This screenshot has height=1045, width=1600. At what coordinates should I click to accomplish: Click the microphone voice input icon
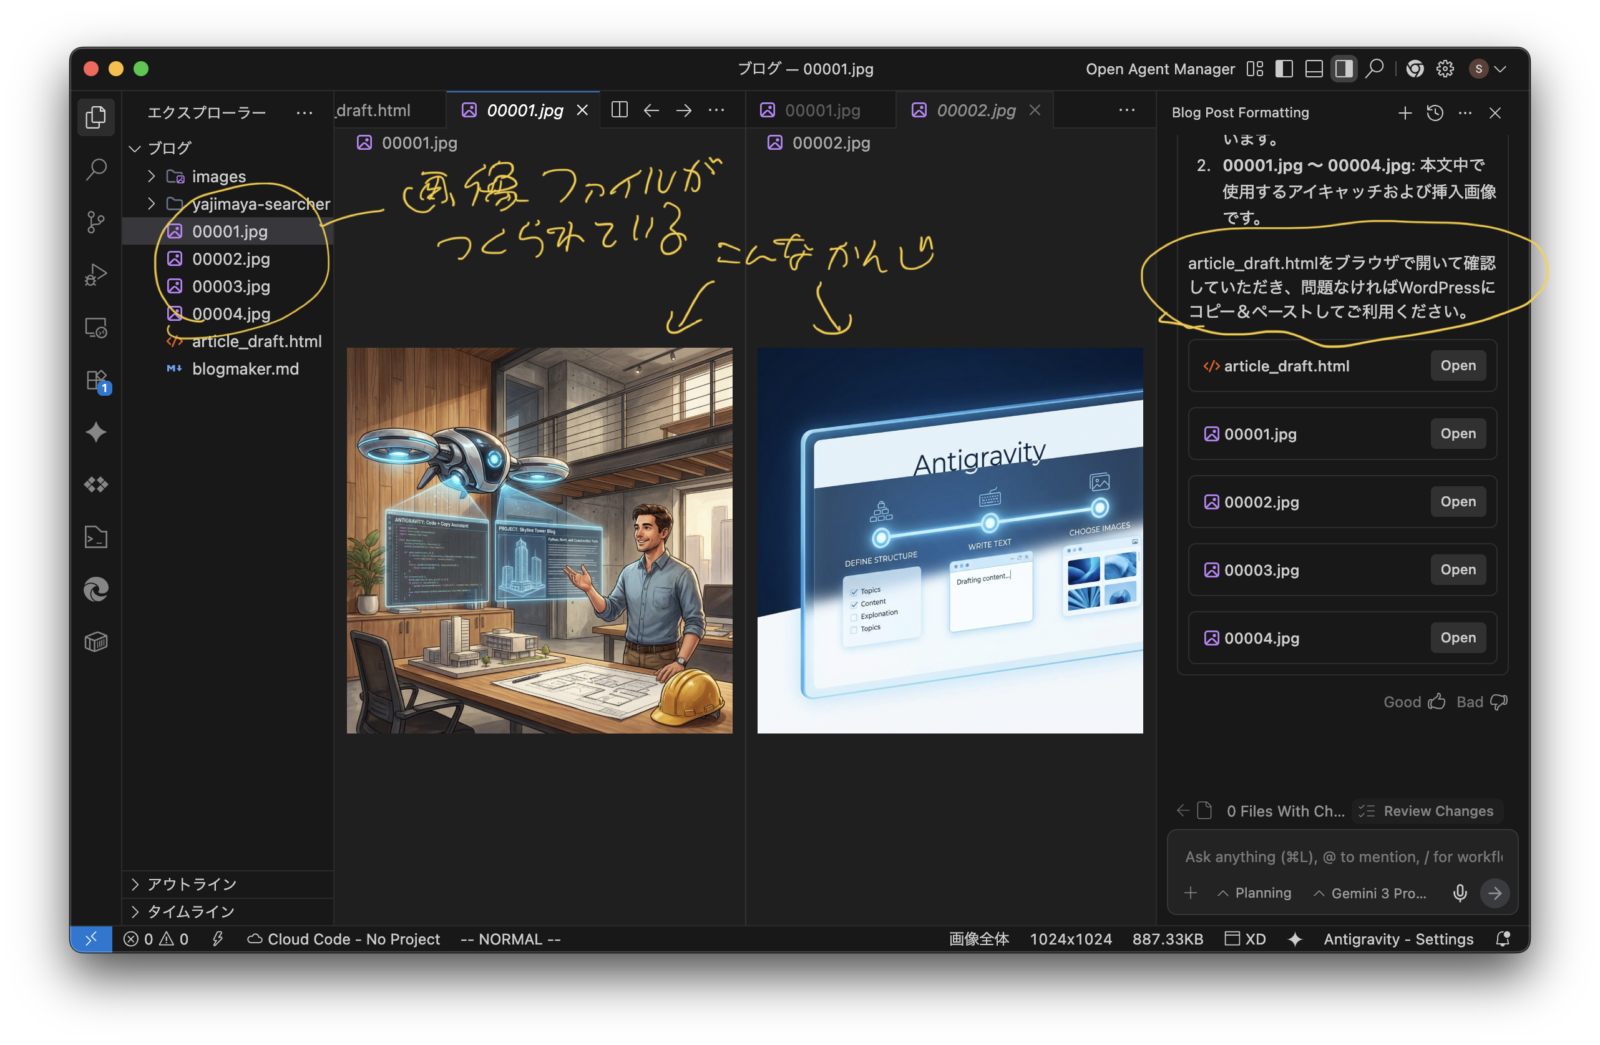[x=1459, y=893]
